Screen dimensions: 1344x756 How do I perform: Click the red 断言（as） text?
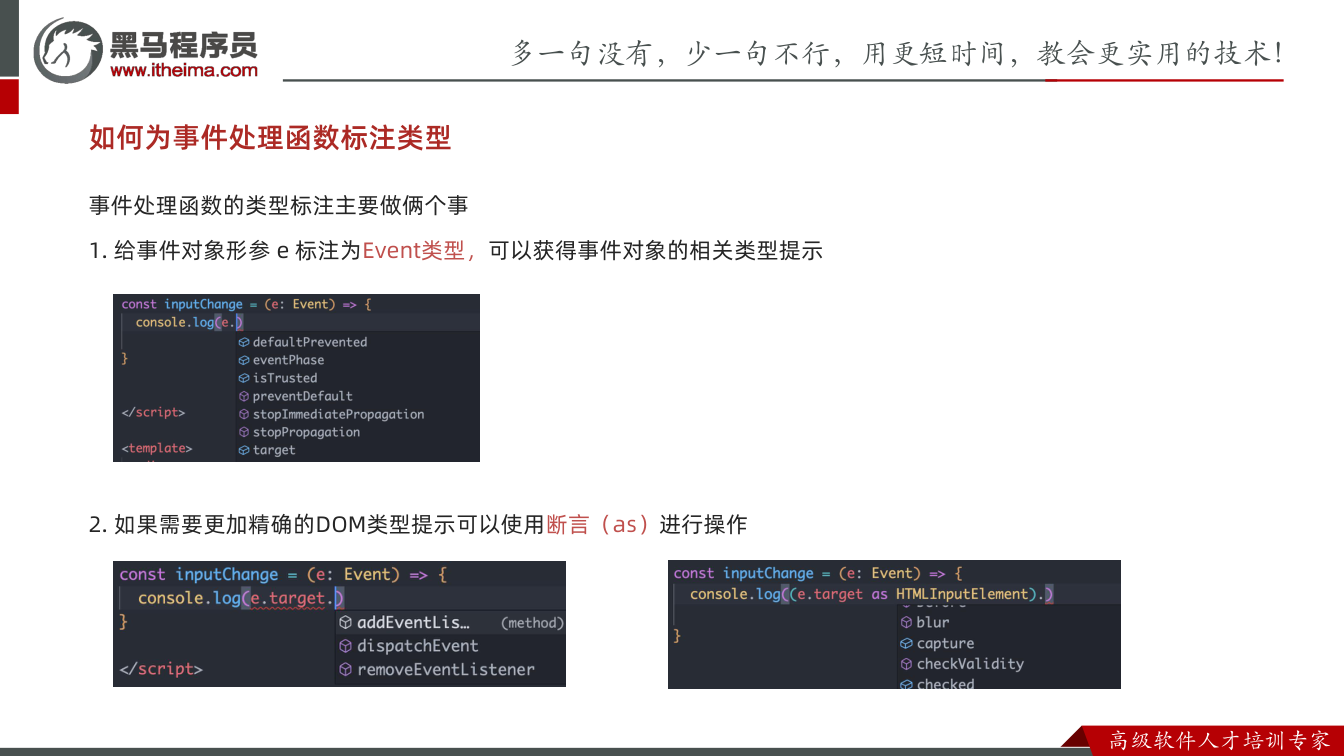pos(599,524)
